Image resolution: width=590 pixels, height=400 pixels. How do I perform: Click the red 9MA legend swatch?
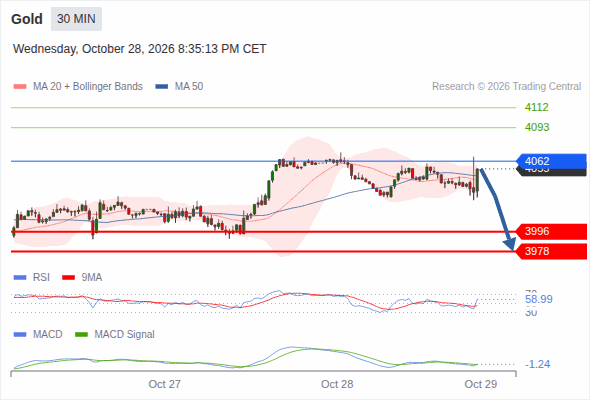[x=68, y=278]
